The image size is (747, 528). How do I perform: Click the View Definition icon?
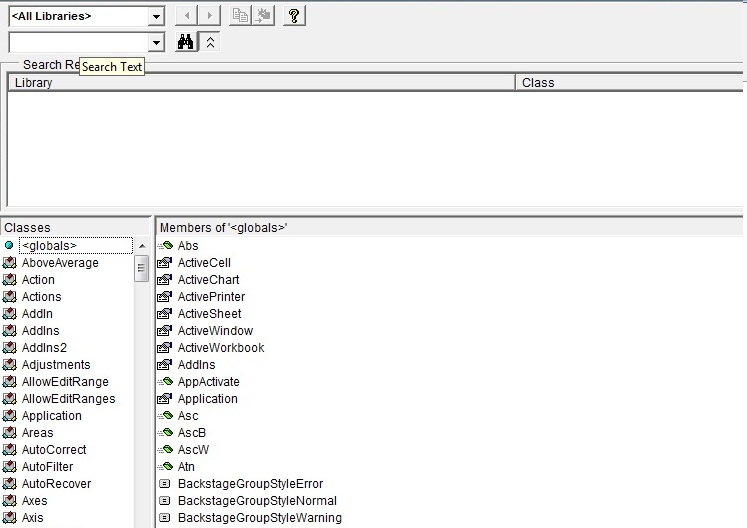(x=263, y=16)
